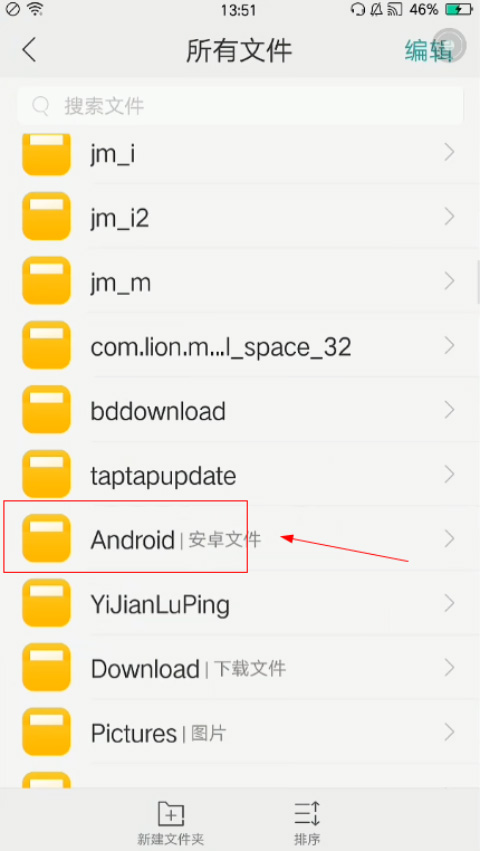Image resolution: width=480 pixels, height=851 pixels.
Task: Focus the 搜索文件 search field
Action: tap(240, 106)
